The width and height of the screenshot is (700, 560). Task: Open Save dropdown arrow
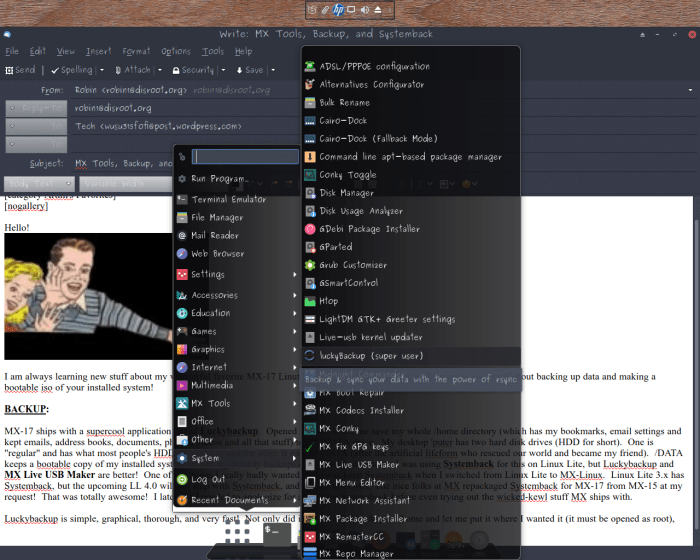(273, 70)
